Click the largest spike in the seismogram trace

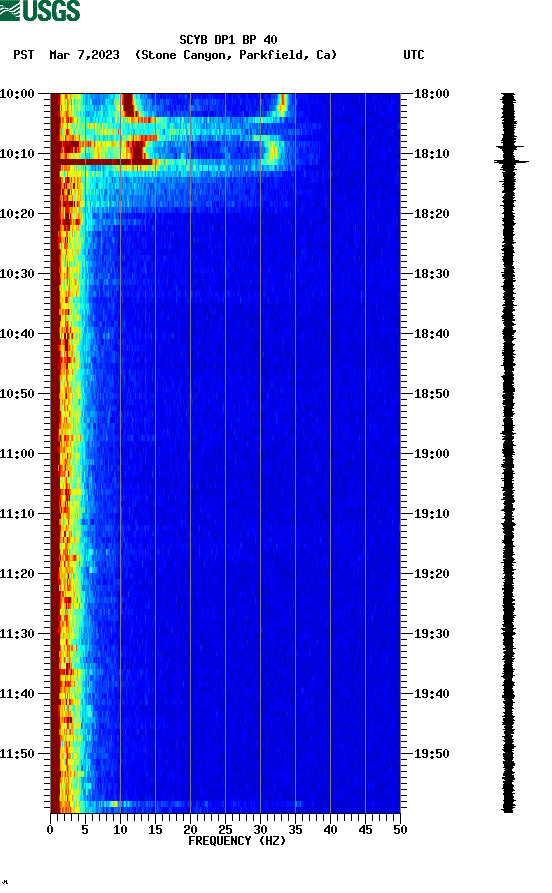coord(511,162)
